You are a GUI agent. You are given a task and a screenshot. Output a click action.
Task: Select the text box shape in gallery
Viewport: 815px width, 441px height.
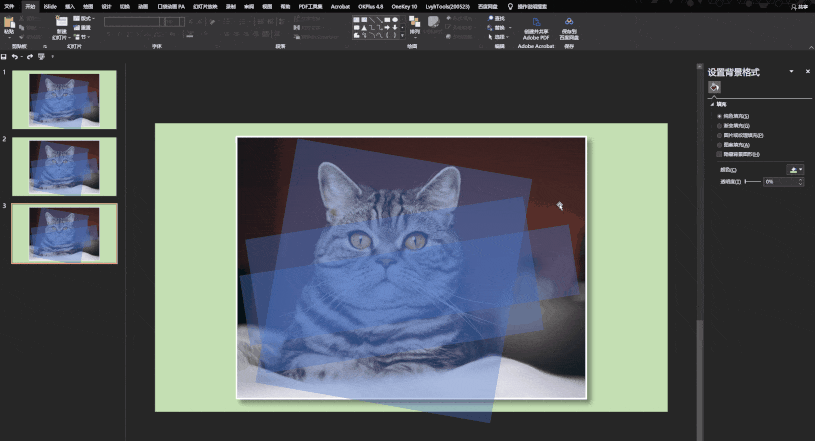click(x=356, y=20)
